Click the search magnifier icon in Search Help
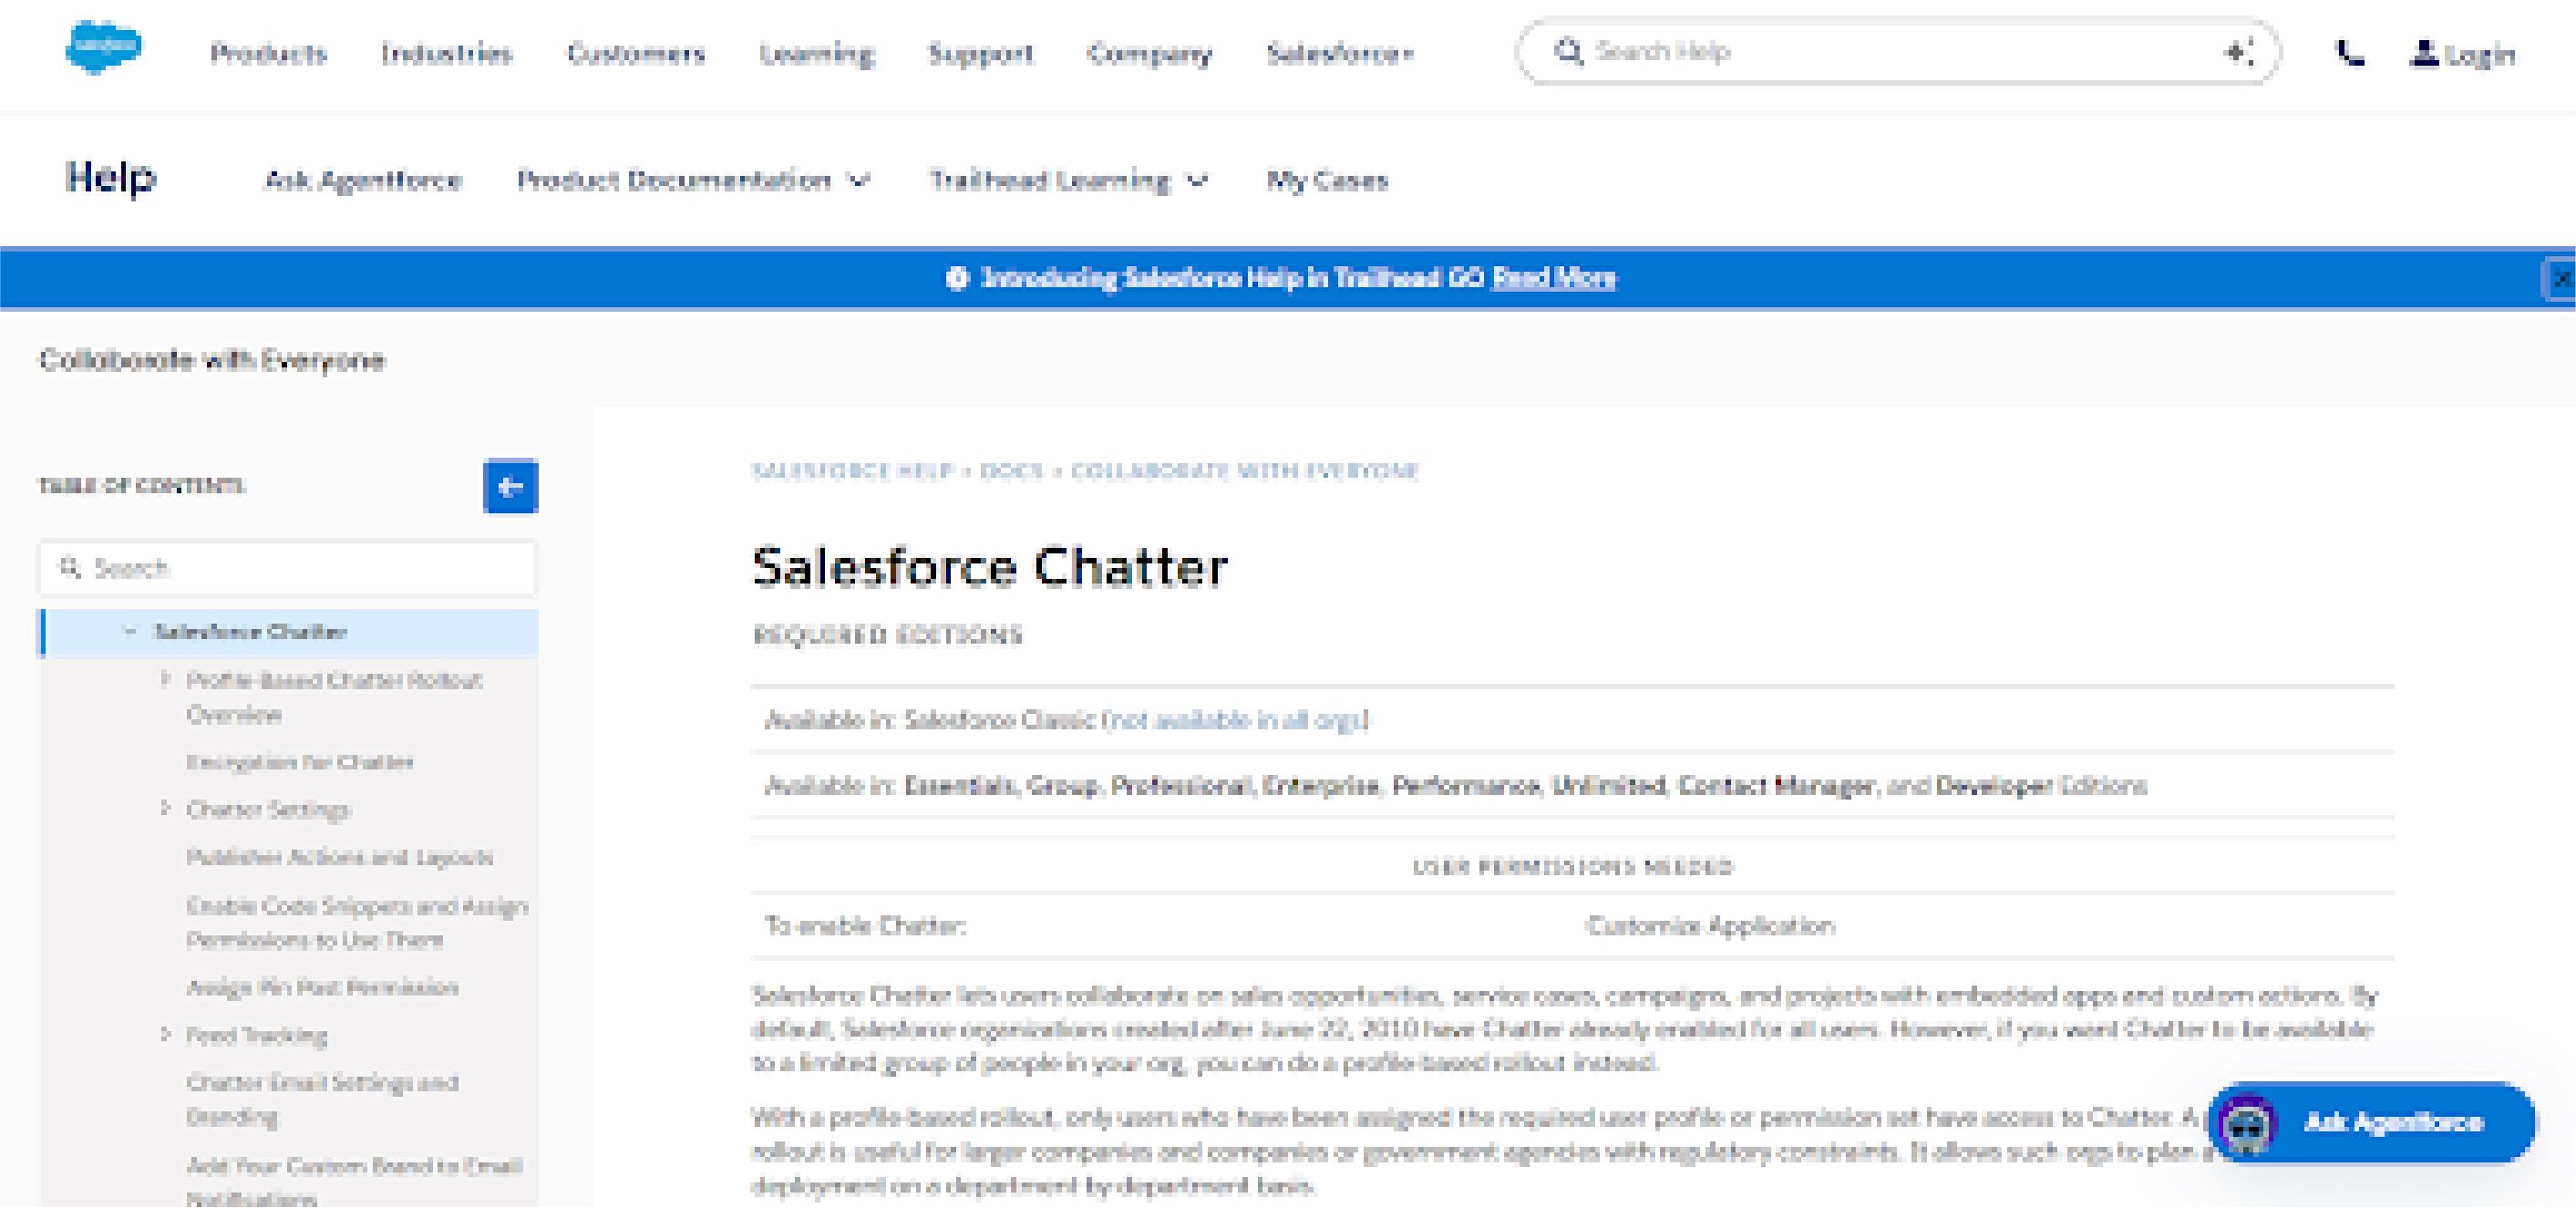This screenshot has height=1208, width=2576. click(x=1569, y=51)
